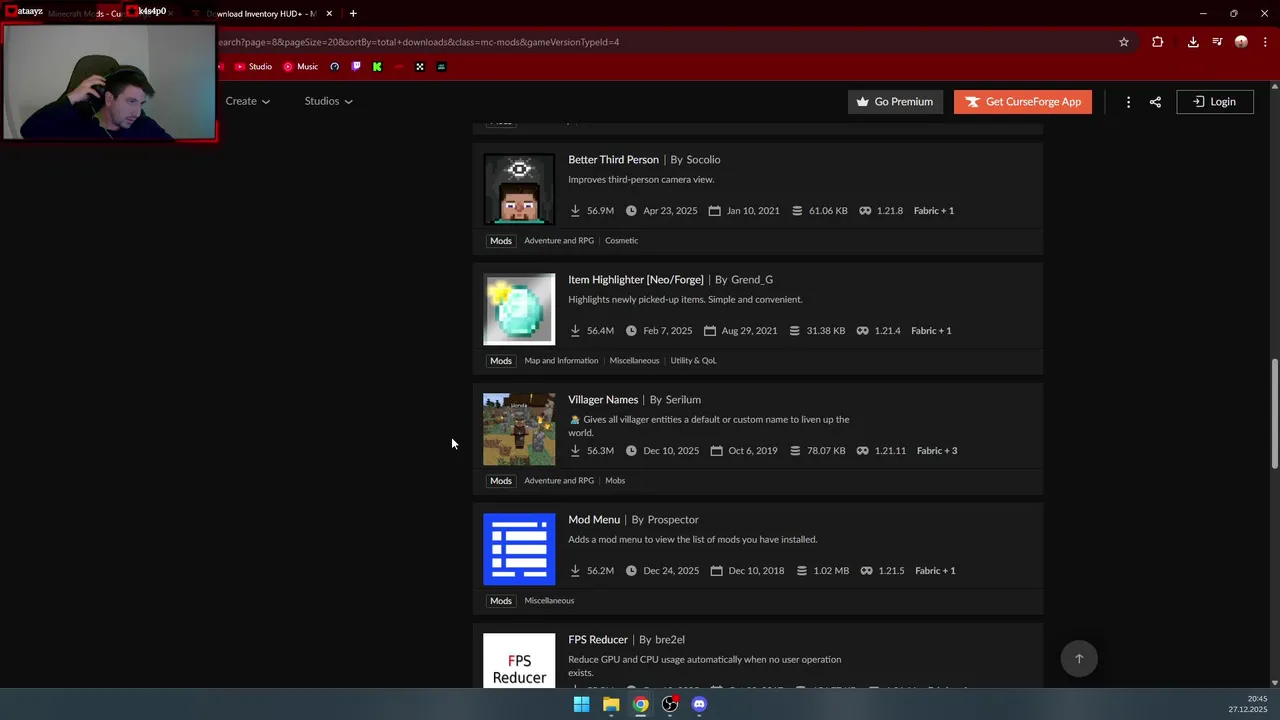Open the browser downloads icon
Viewport: 1280px width, 720px height.
[x=1193, y=42]
